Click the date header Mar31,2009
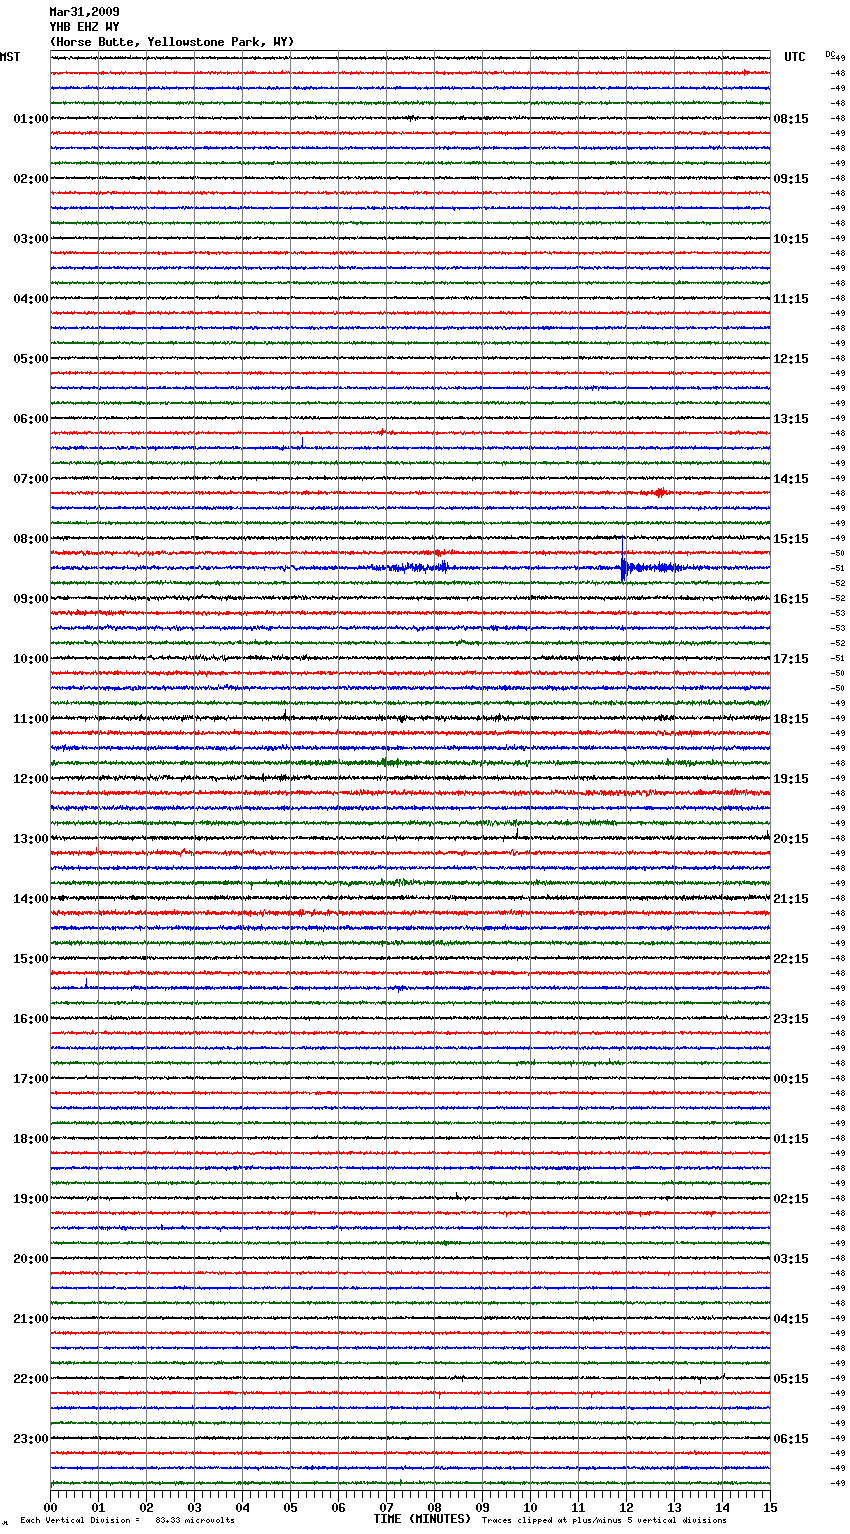Screen dimensions: 850x1534 (x=84, y=12)
